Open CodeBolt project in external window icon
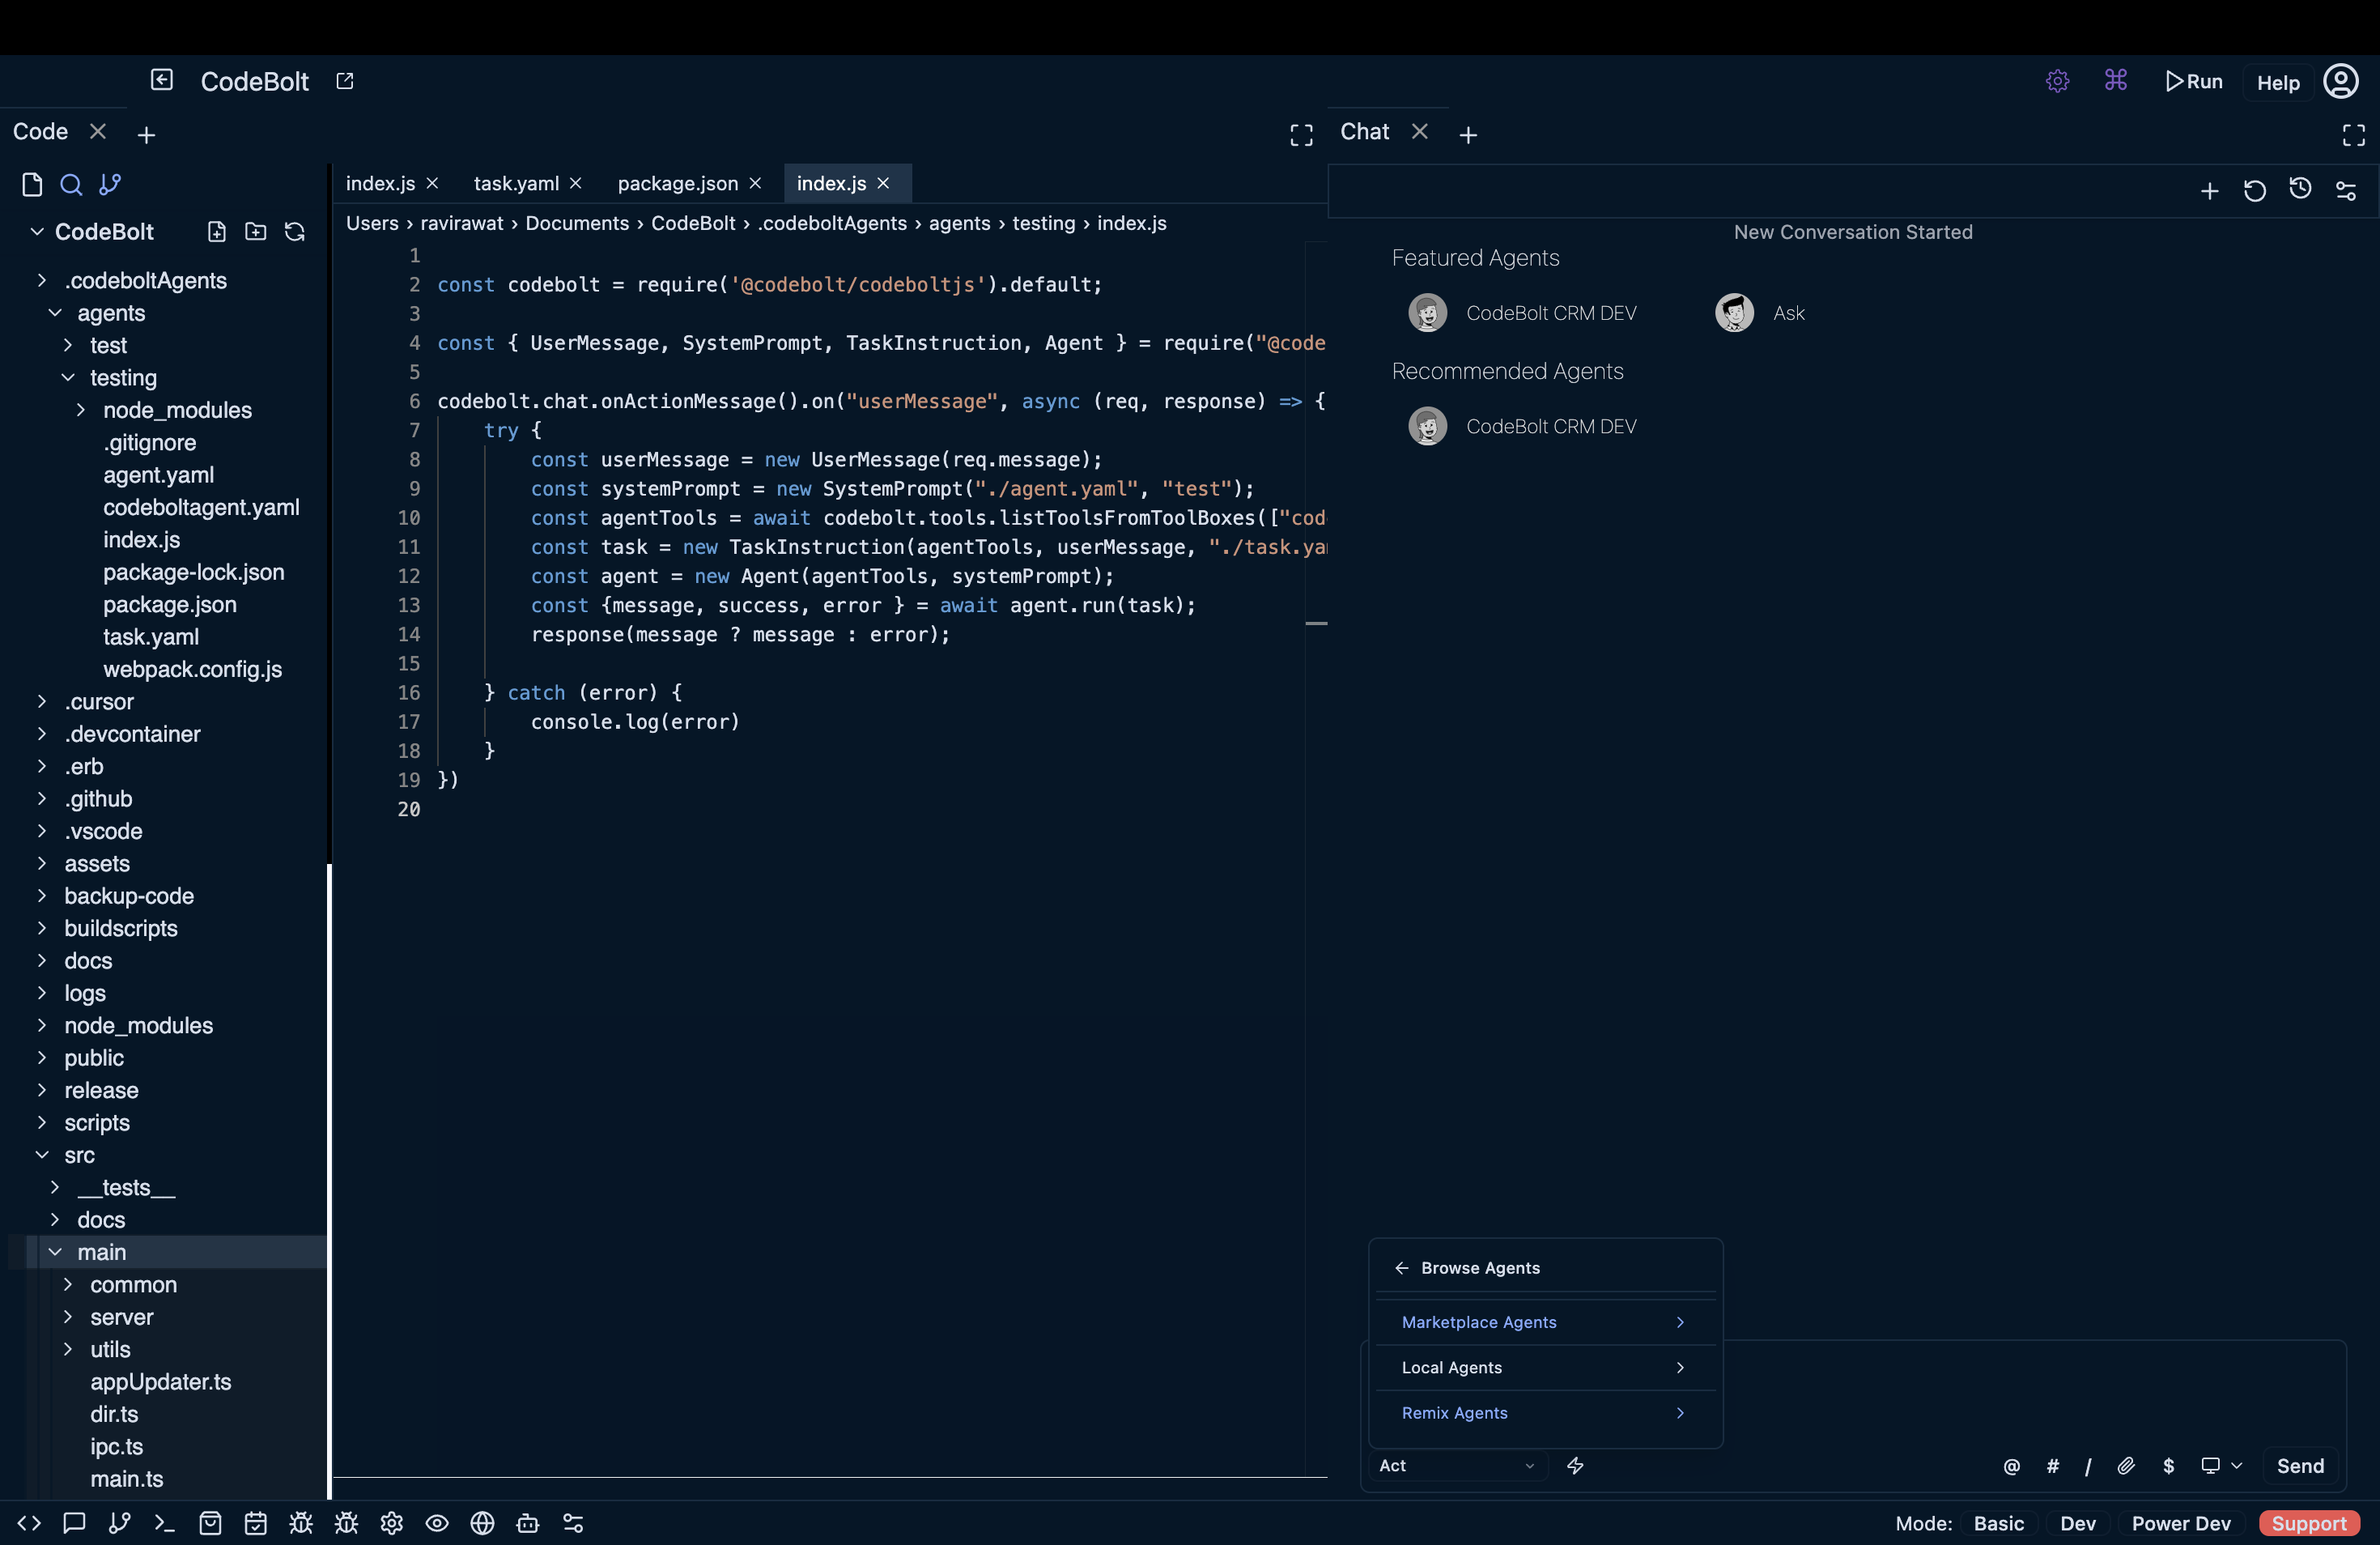The width and height of the screenshot is (2380, 1545). pos(345,81)
